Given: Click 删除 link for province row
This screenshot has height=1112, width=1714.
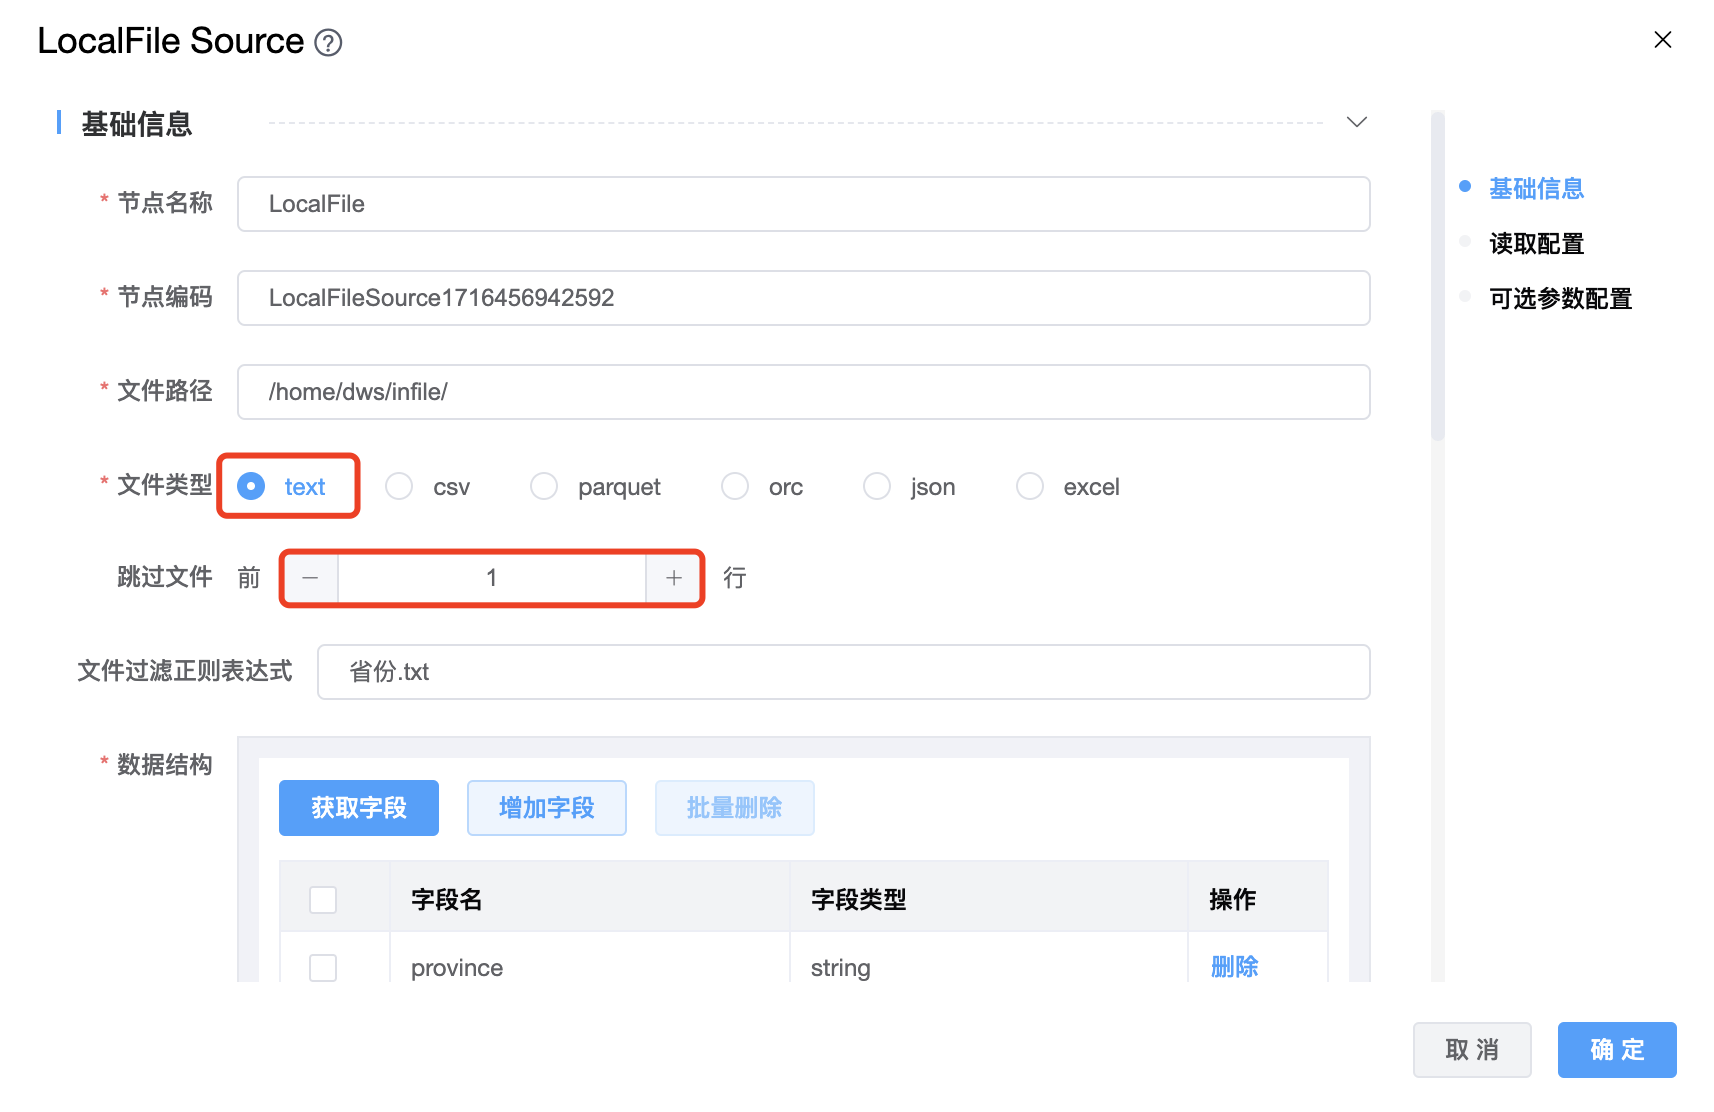Looking at the screenshot, I should point(1234,967).
